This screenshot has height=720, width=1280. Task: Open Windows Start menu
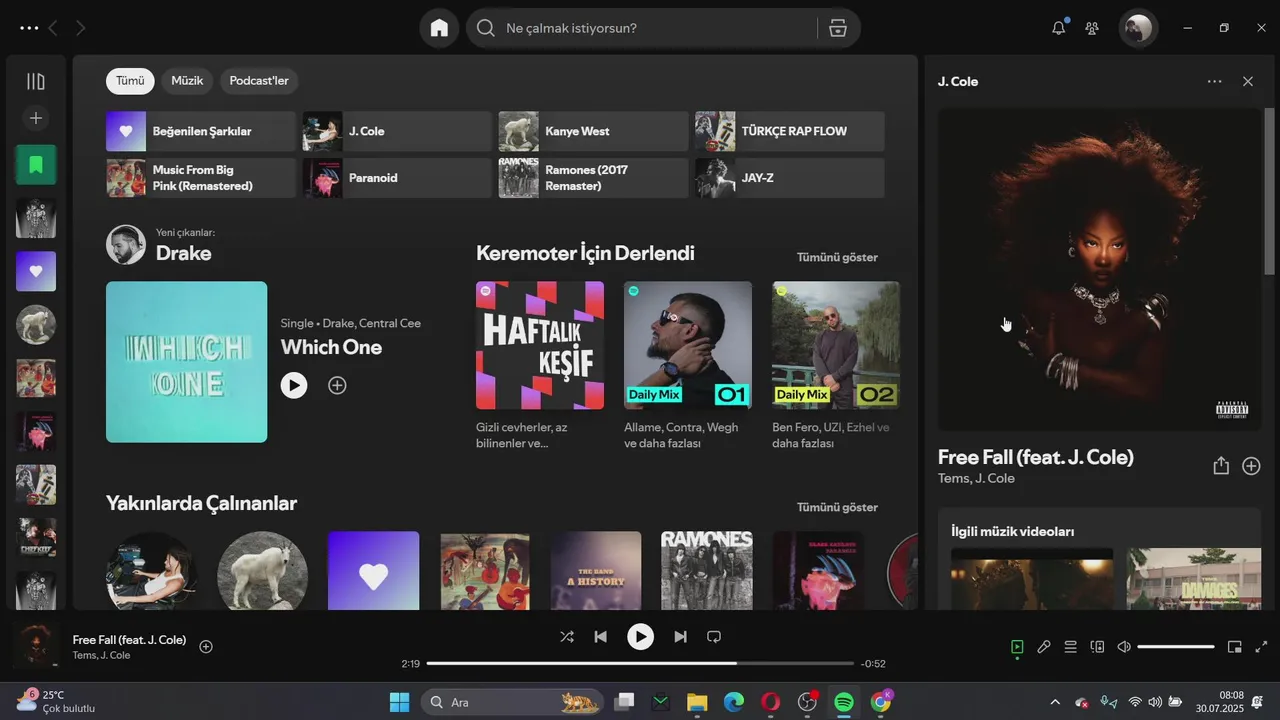click(399, 702)
